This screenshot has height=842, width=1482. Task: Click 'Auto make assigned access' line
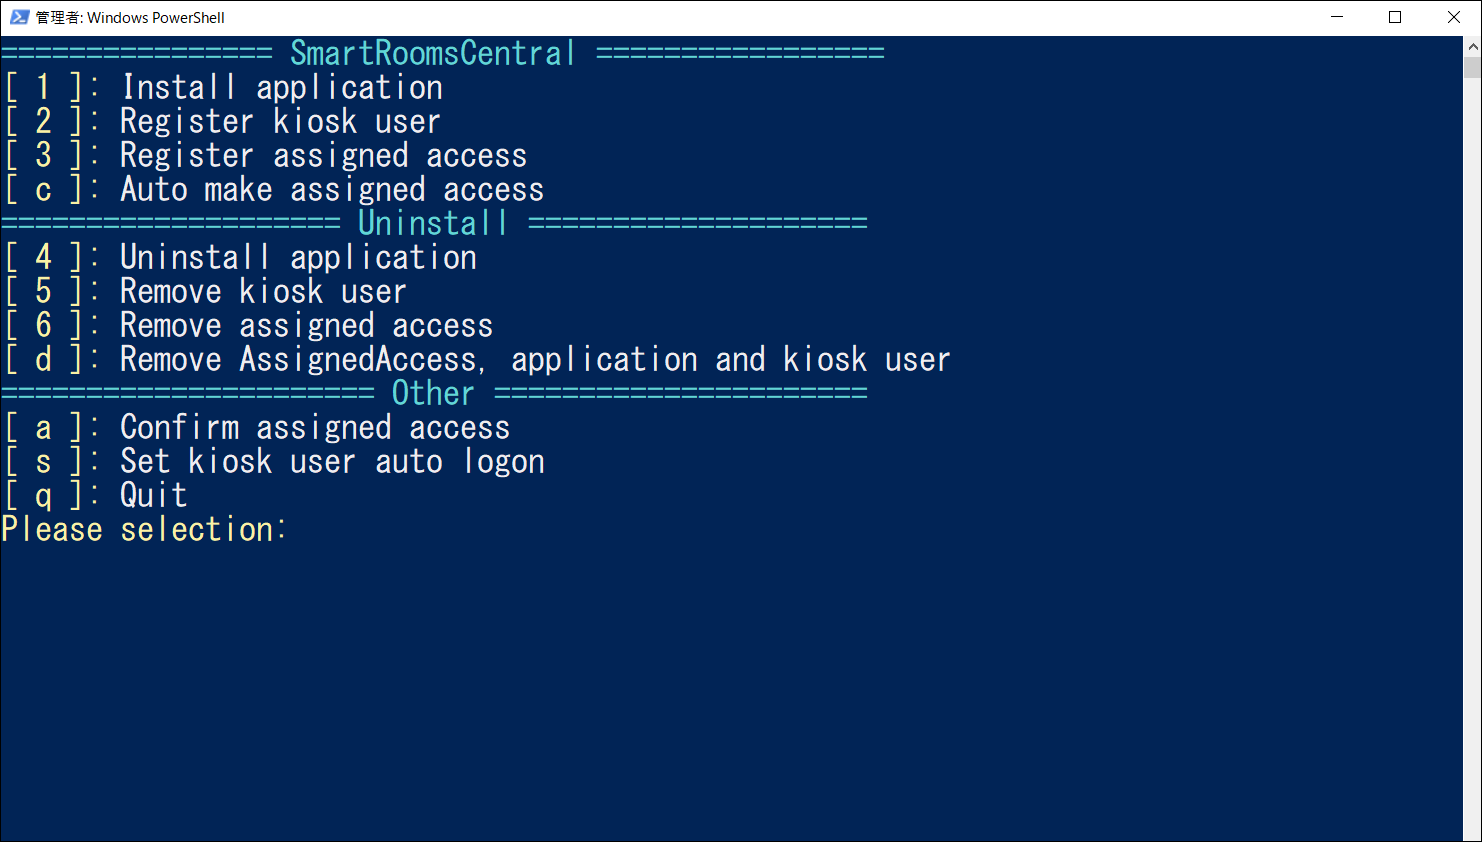pos(331,190)
